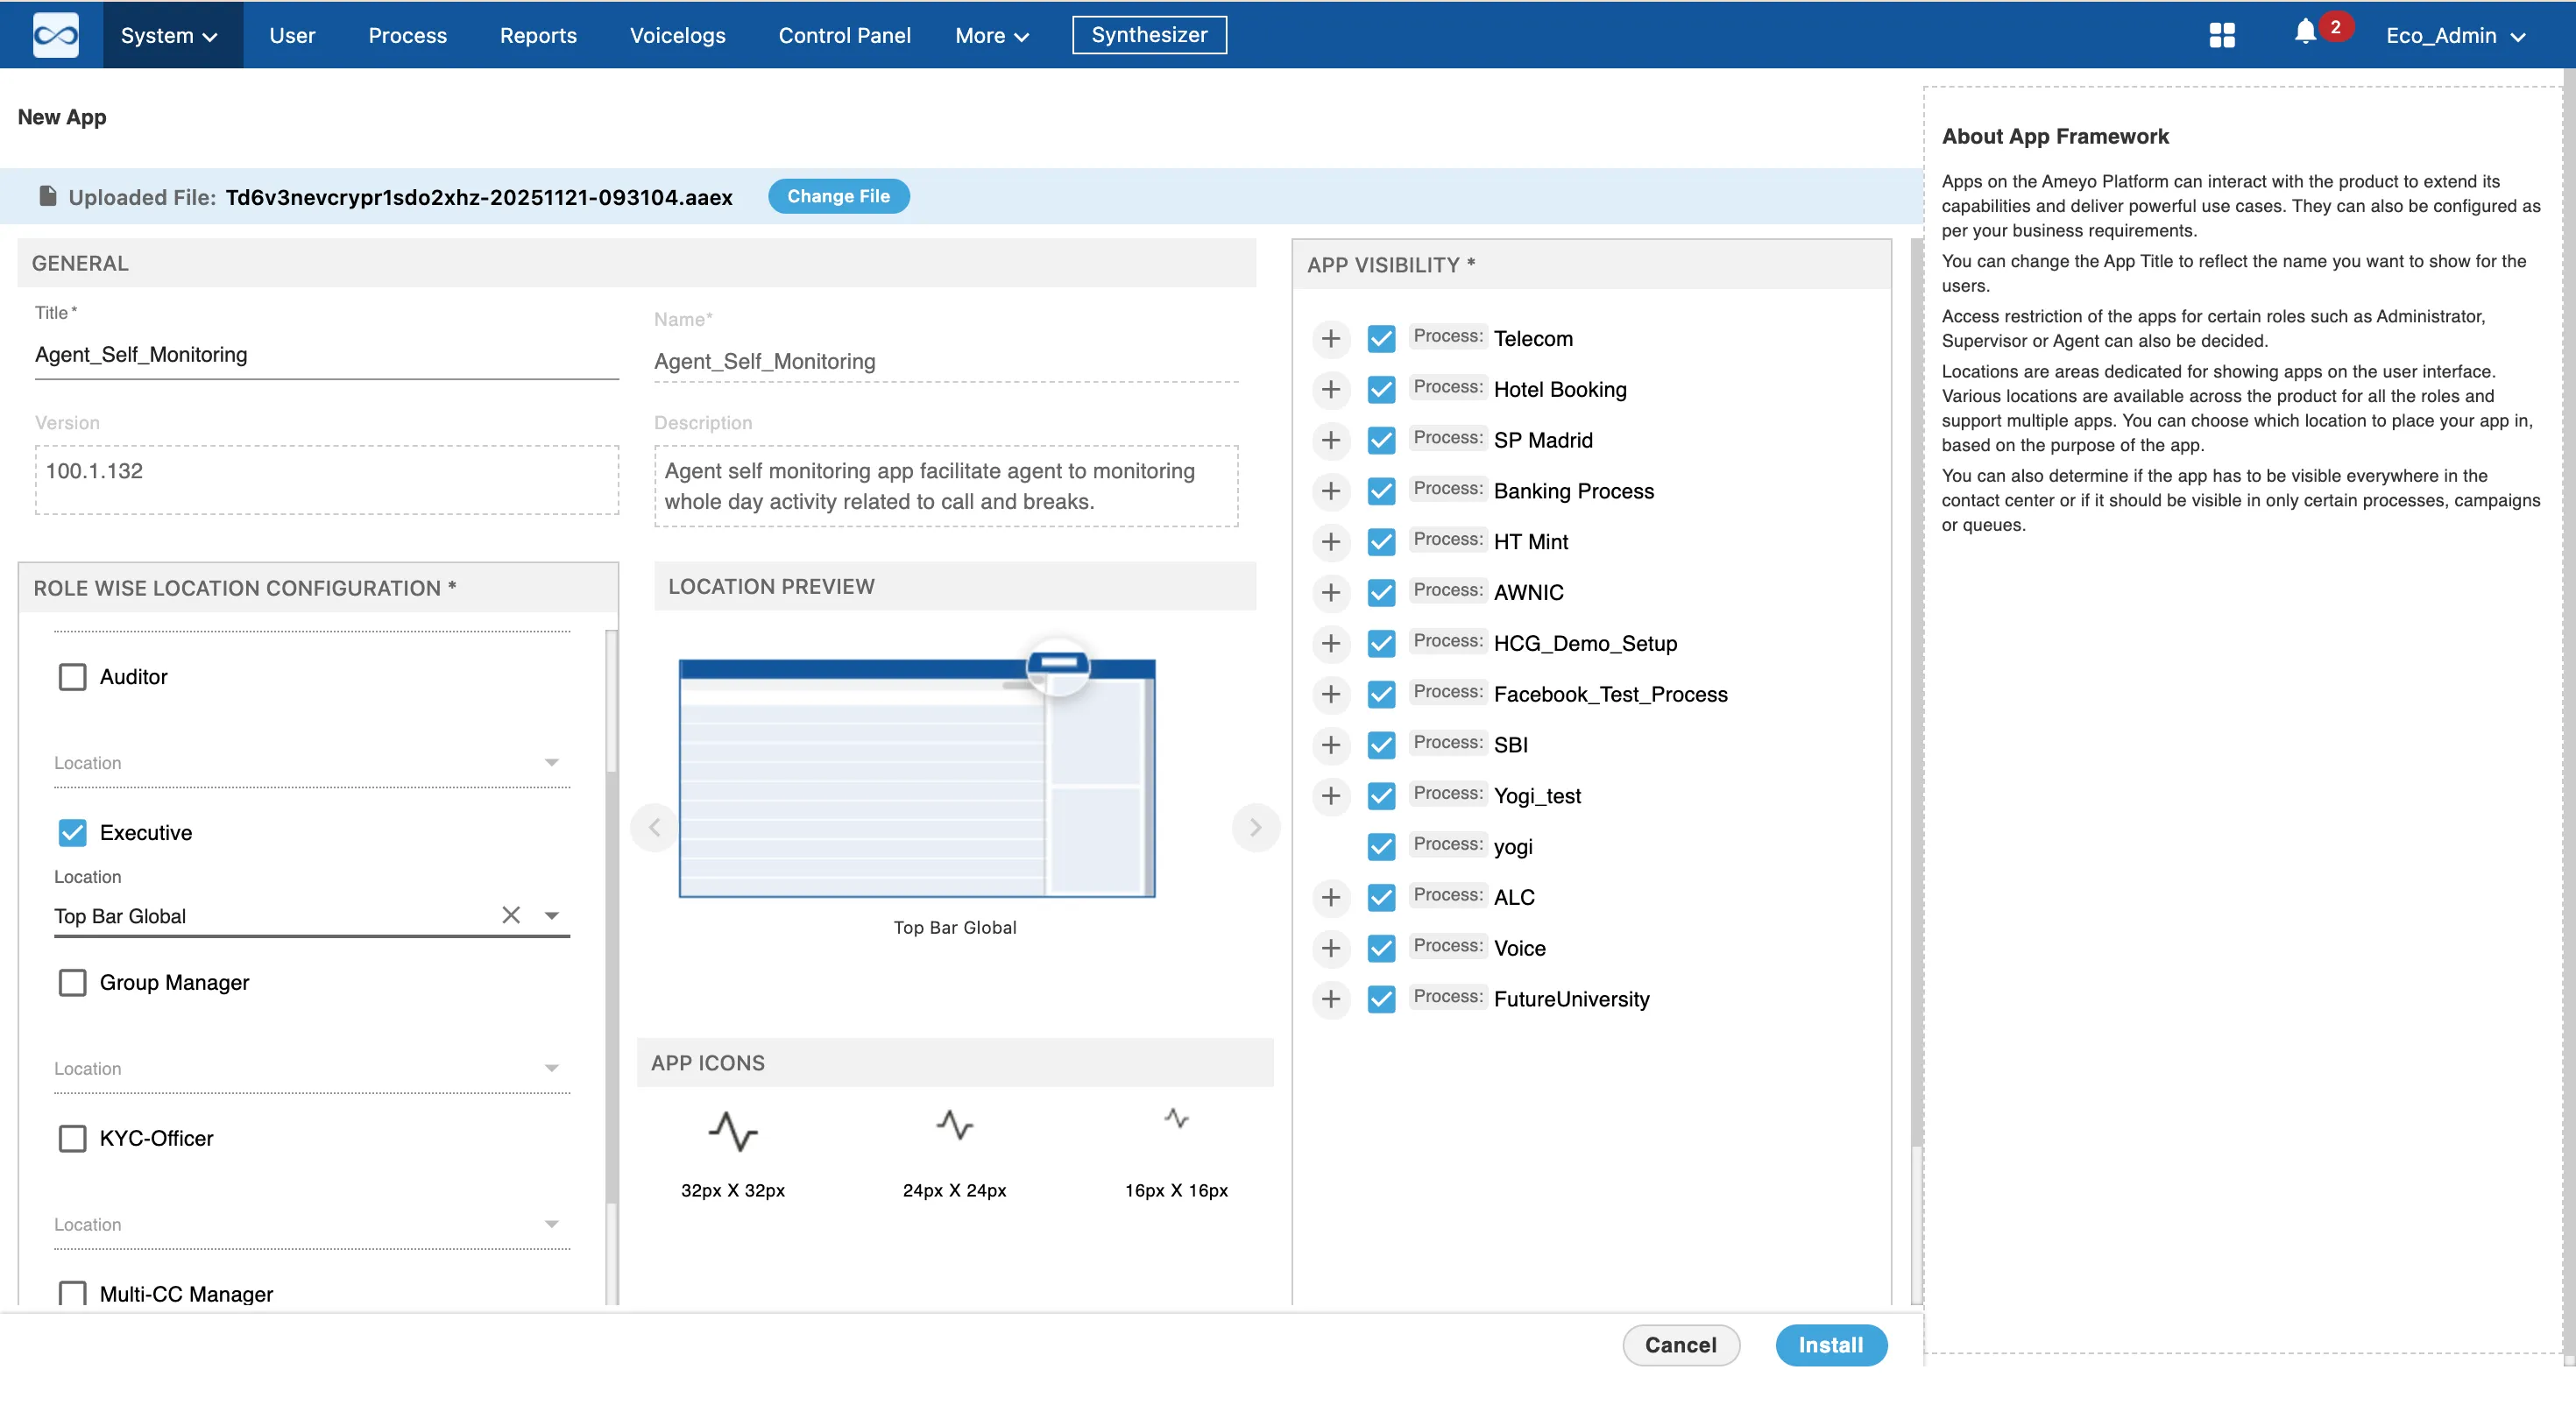Viewport: 2576px width, 1405px height.
Task: Click the Synthesizer button
Action: tap(1149, 35)
